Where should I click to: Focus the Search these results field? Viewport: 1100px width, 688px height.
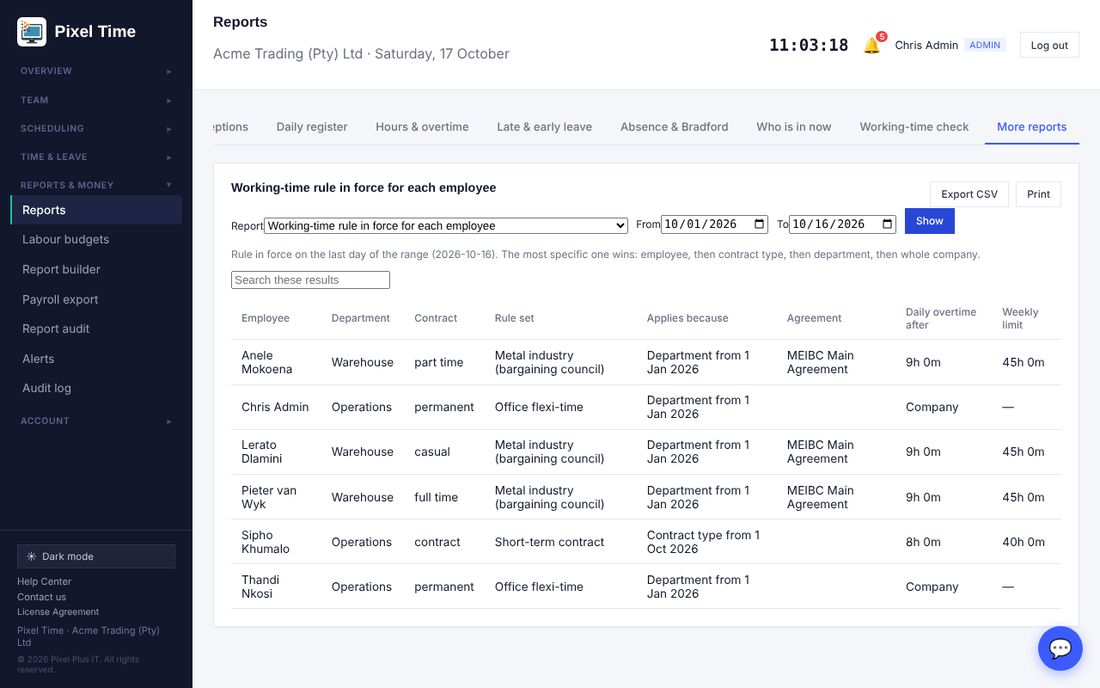click(310, 280)
